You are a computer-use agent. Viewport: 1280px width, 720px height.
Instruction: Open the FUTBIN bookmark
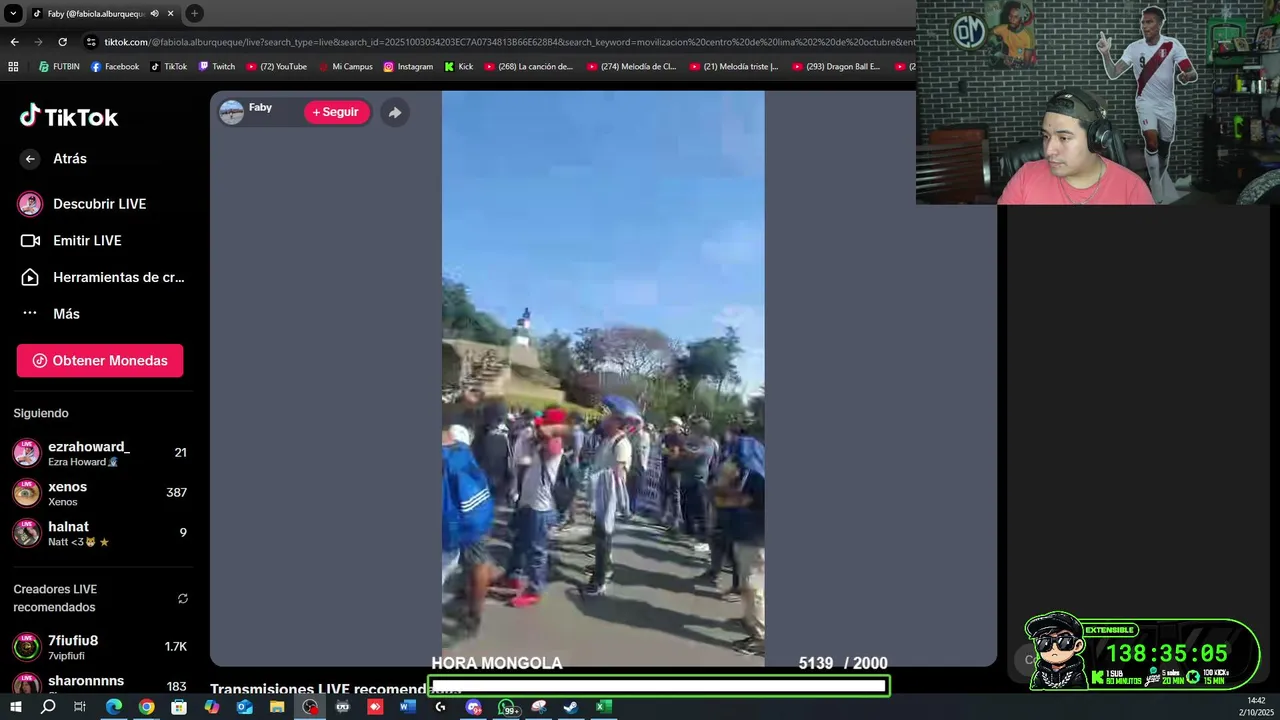tap(59, 67)
